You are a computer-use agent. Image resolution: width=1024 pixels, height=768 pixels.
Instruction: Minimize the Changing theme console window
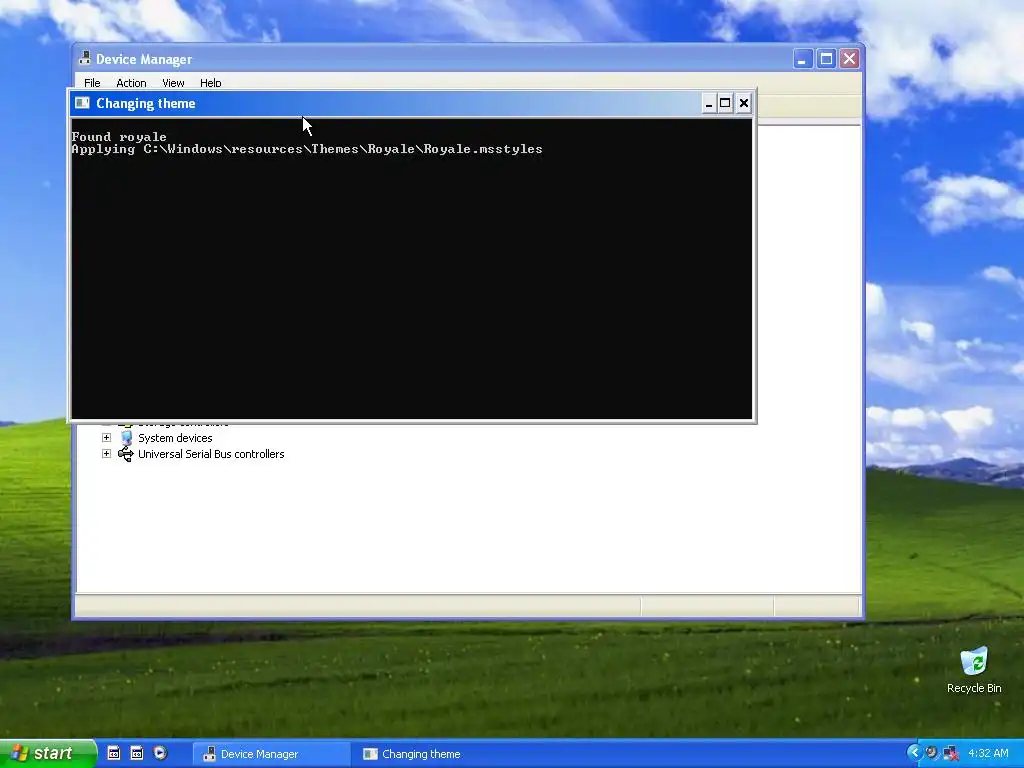click(x=709, y=103)
